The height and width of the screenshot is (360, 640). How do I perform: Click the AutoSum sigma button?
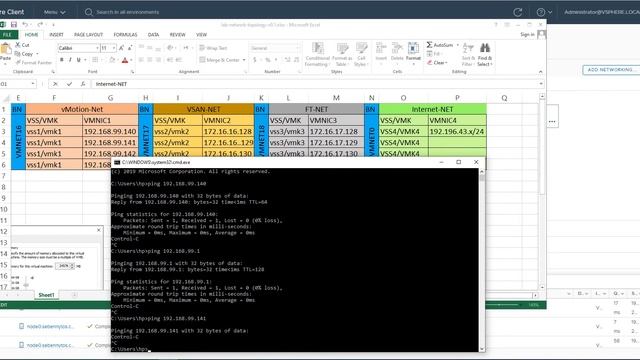(x=440, y=45)
